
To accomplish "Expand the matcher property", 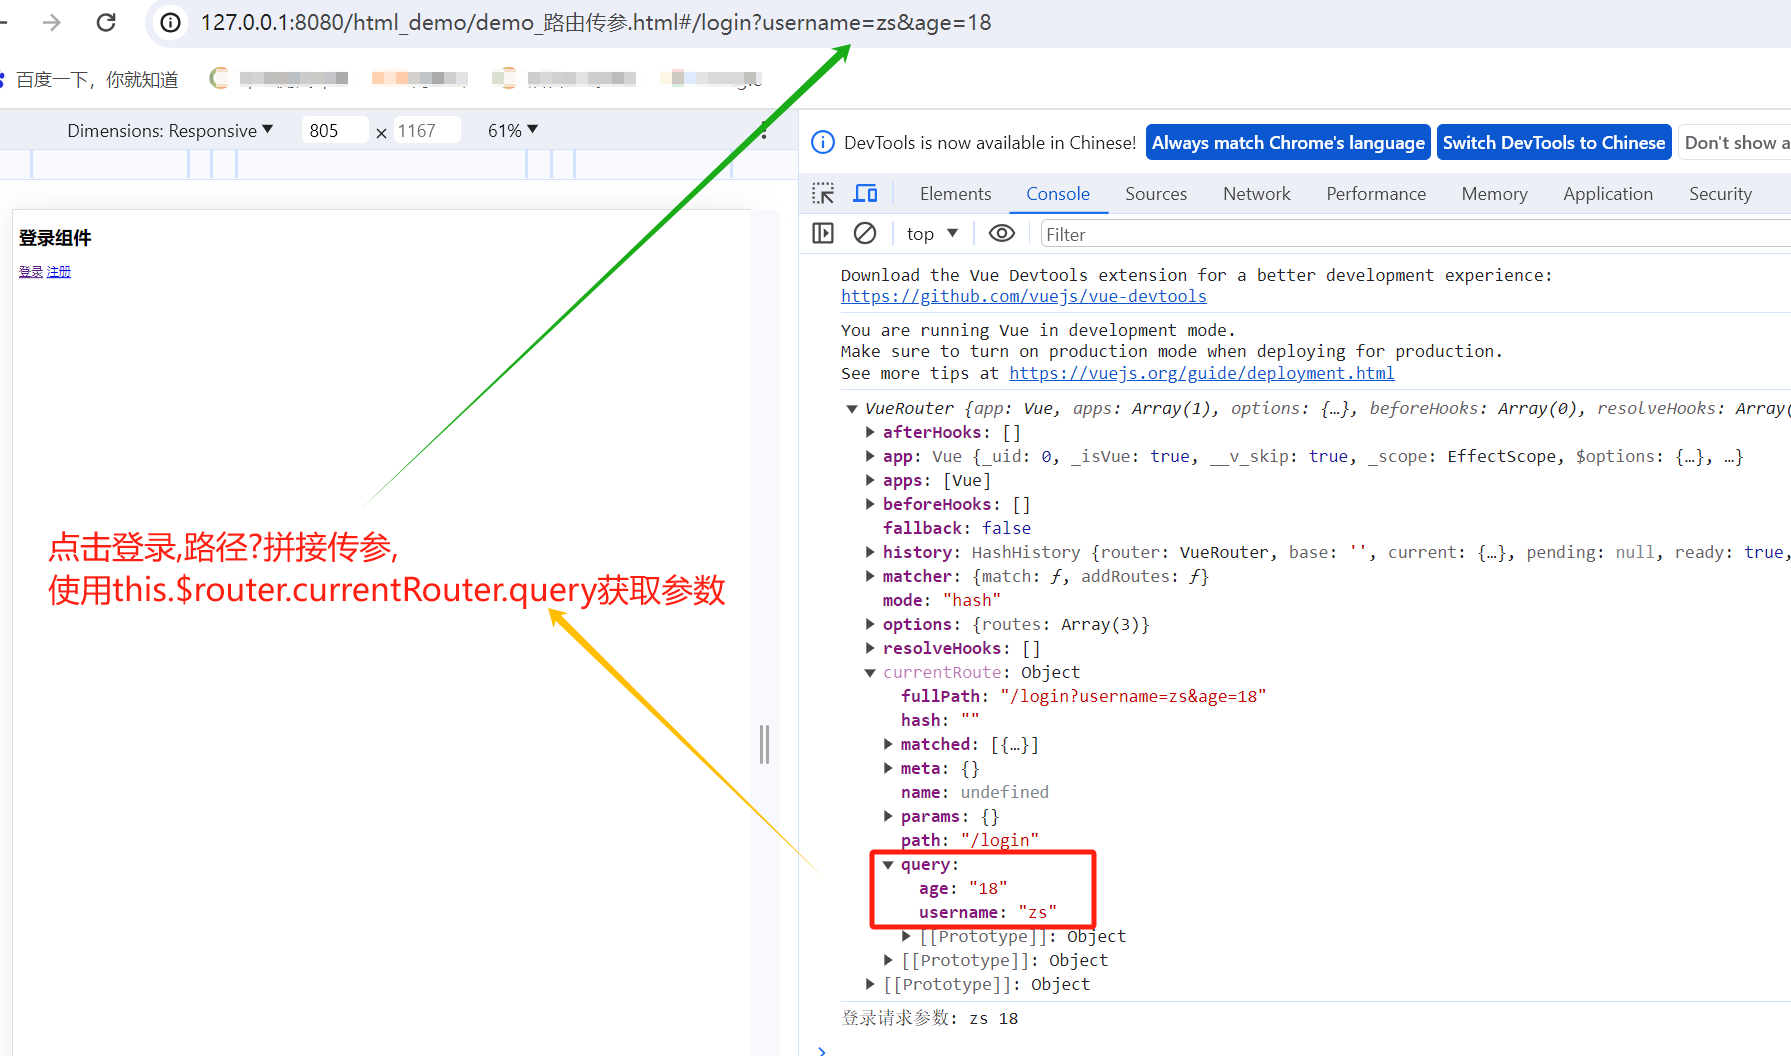I will 870,576.
